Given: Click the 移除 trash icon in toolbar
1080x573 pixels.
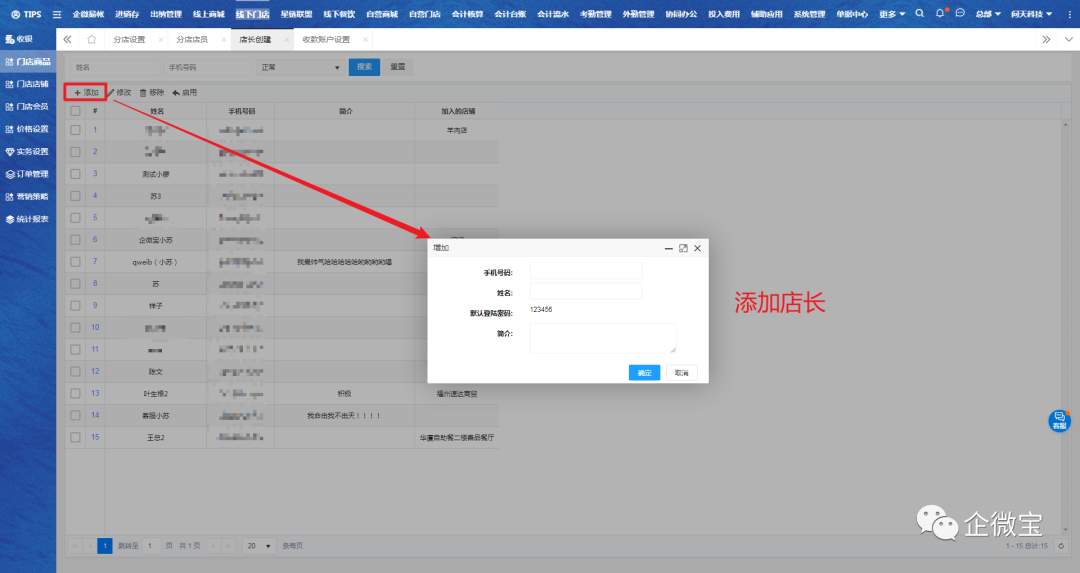Looking at the screenshot, I should [144, 92].
